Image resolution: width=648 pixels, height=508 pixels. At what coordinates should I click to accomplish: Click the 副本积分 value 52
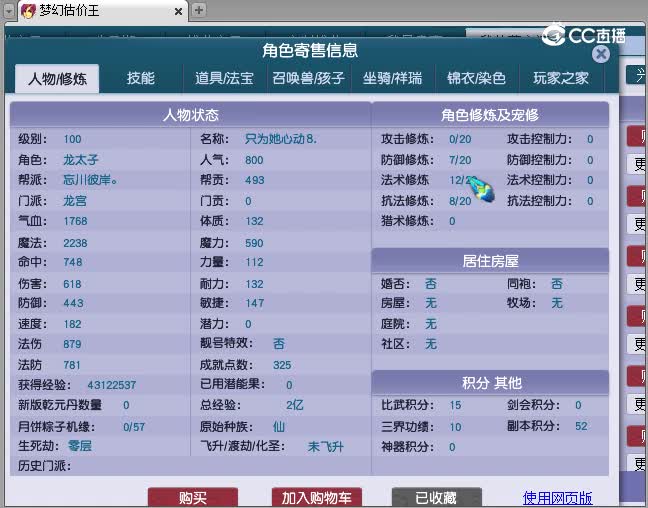click(x=581, y=426)
